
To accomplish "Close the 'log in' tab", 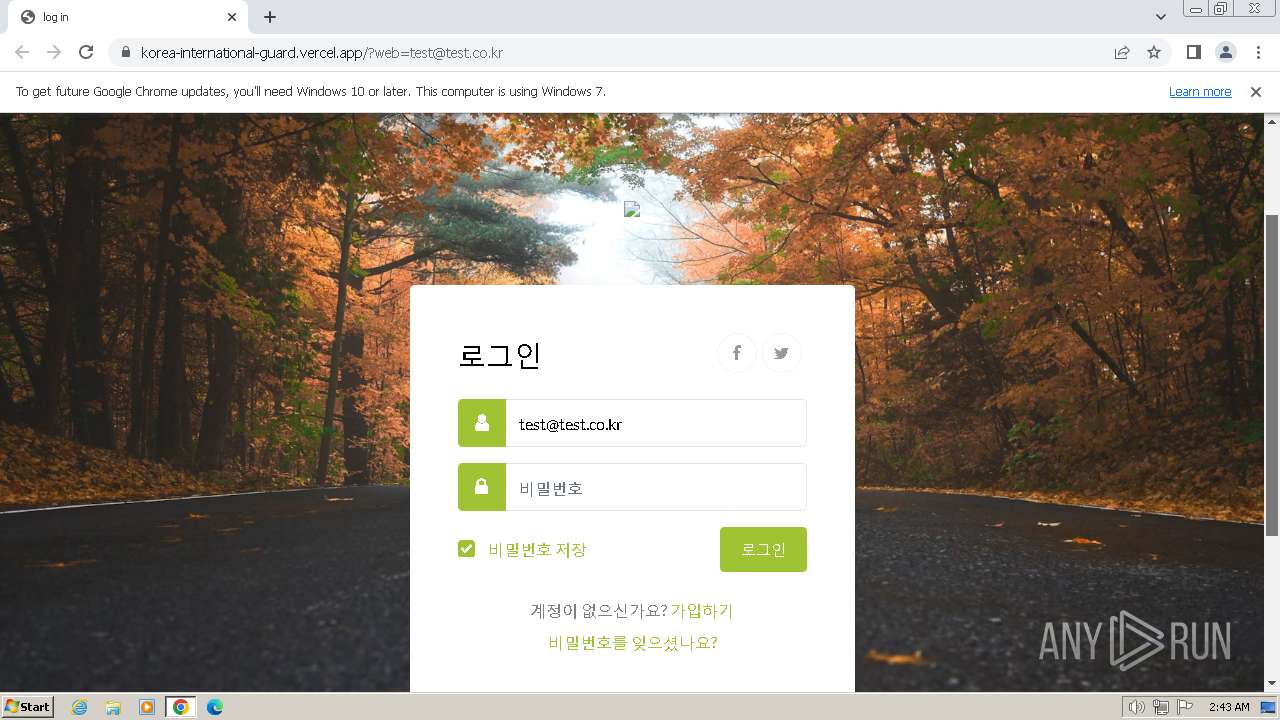I will tap(232, 17).
